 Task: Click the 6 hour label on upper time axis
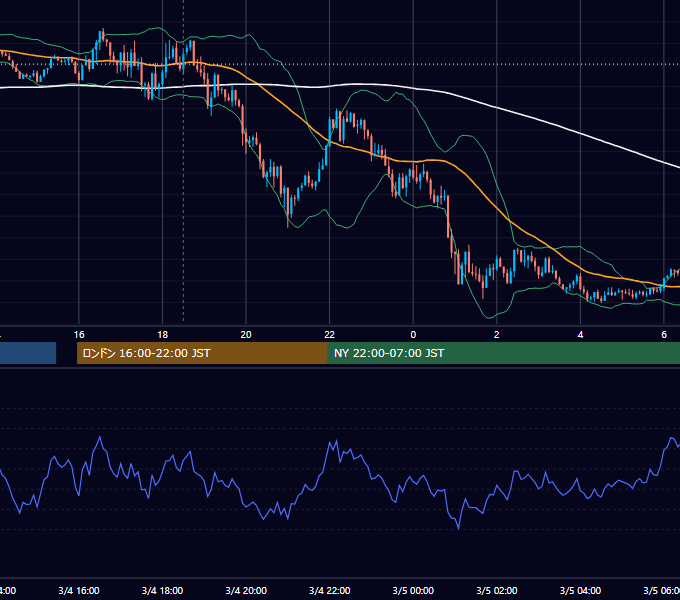coord(664,335)
